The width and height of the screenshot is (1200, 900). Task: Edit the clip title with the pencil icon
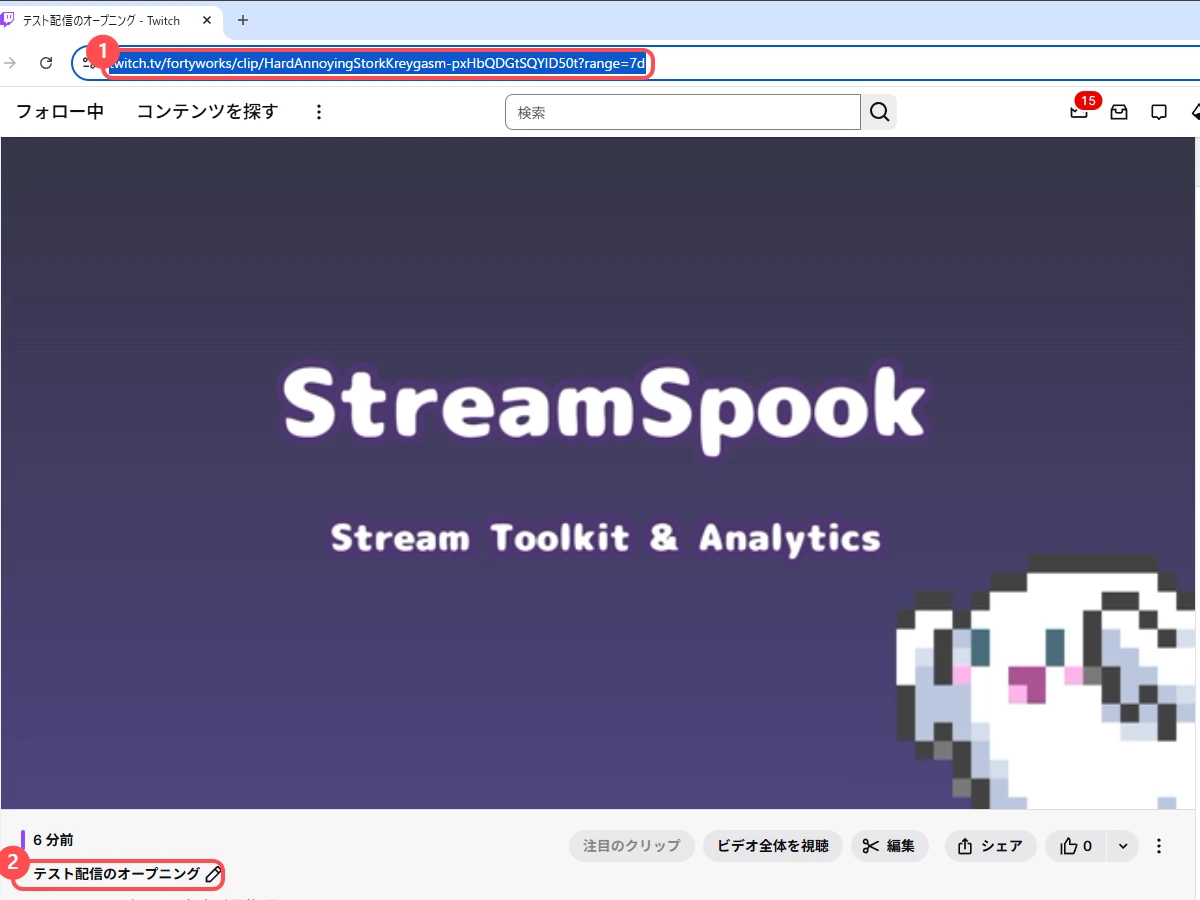tap(213, 874)
